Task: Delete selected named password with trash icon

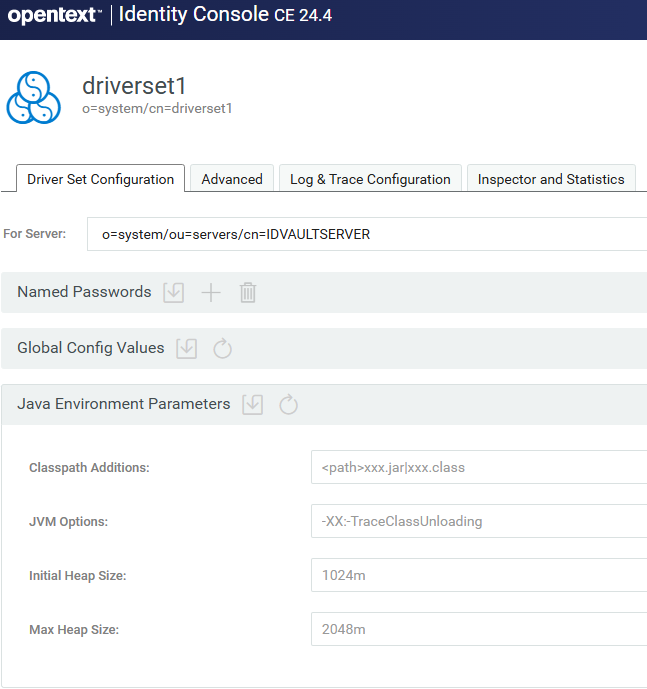Action: click(x=248, y=292)
